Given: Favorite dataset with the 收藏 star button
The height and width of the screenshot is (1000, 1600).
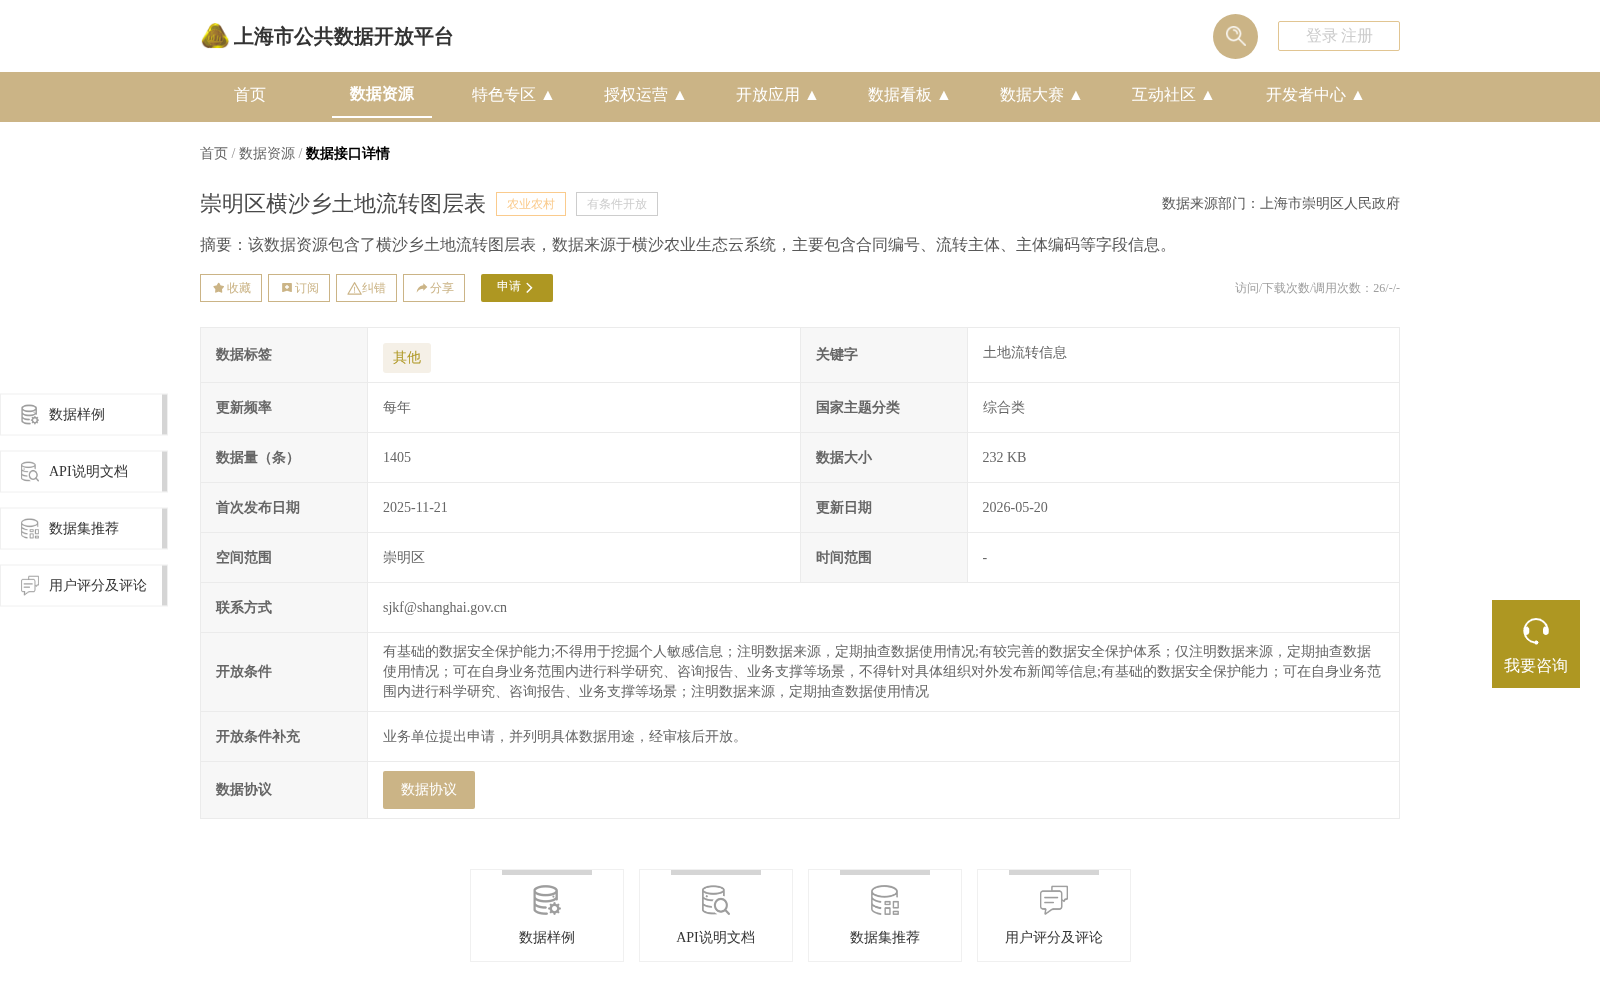Looking at the screenshot, I should pos(231,288).
